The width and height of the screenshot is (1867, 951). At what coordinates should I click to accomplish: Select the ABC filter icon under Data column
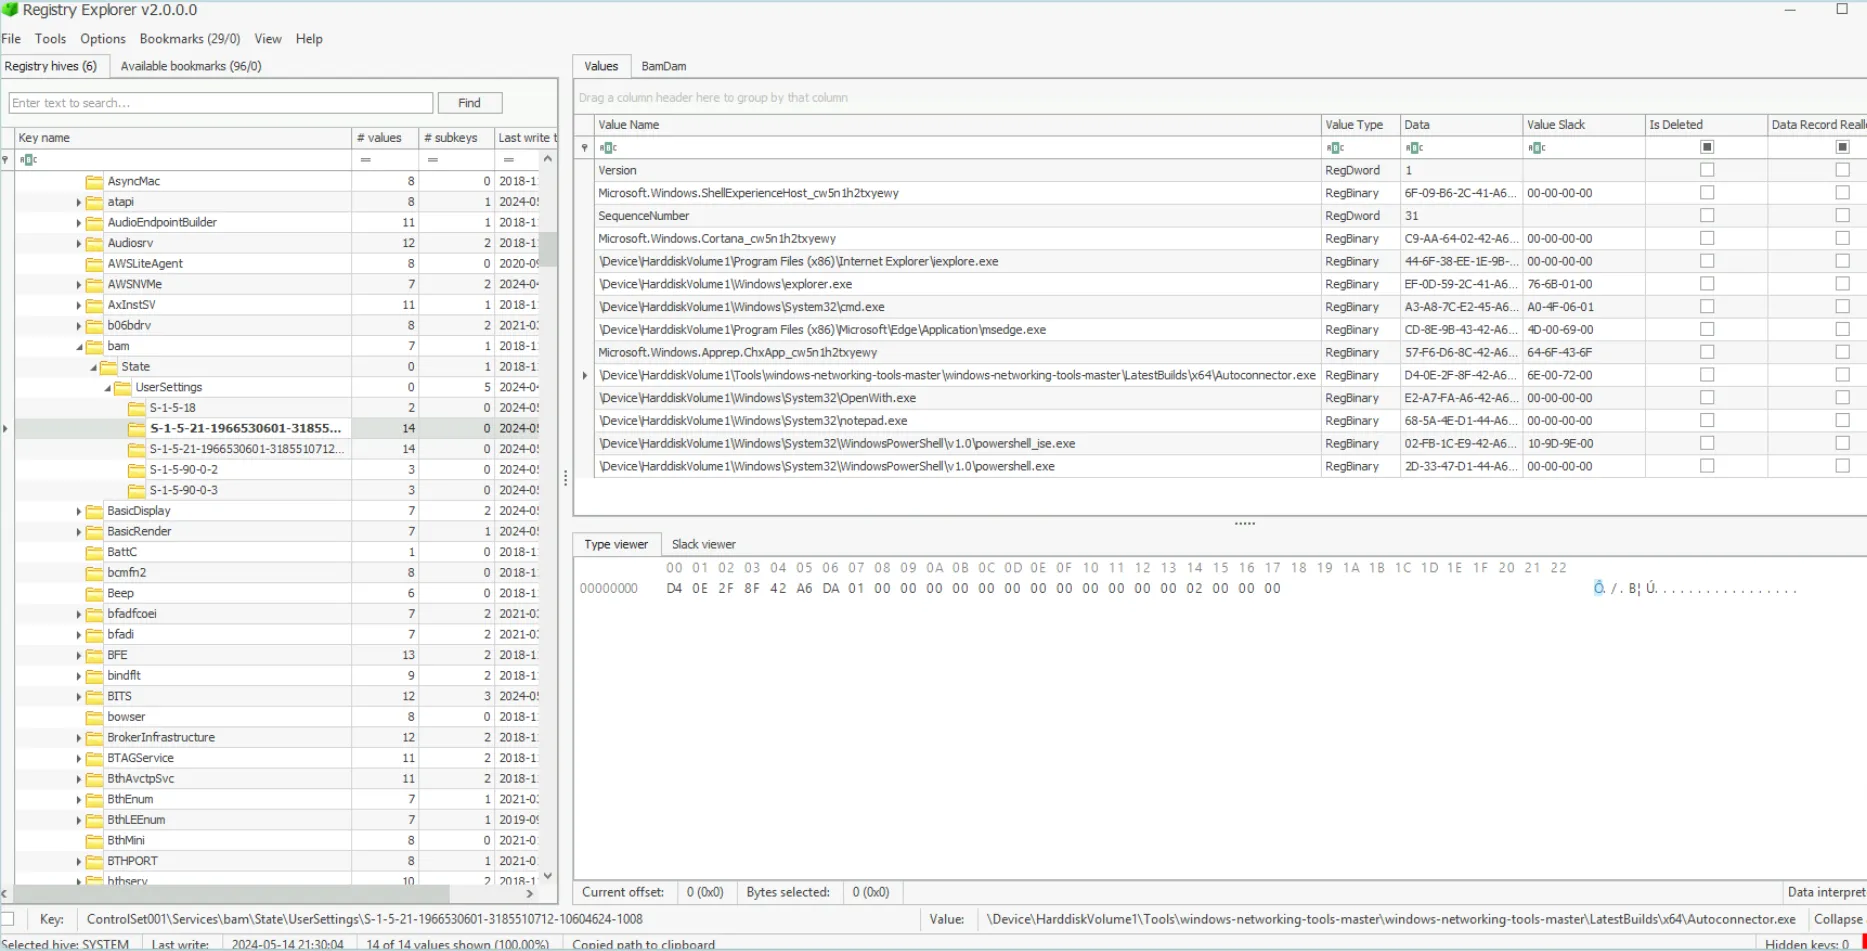coord(1414,147)
